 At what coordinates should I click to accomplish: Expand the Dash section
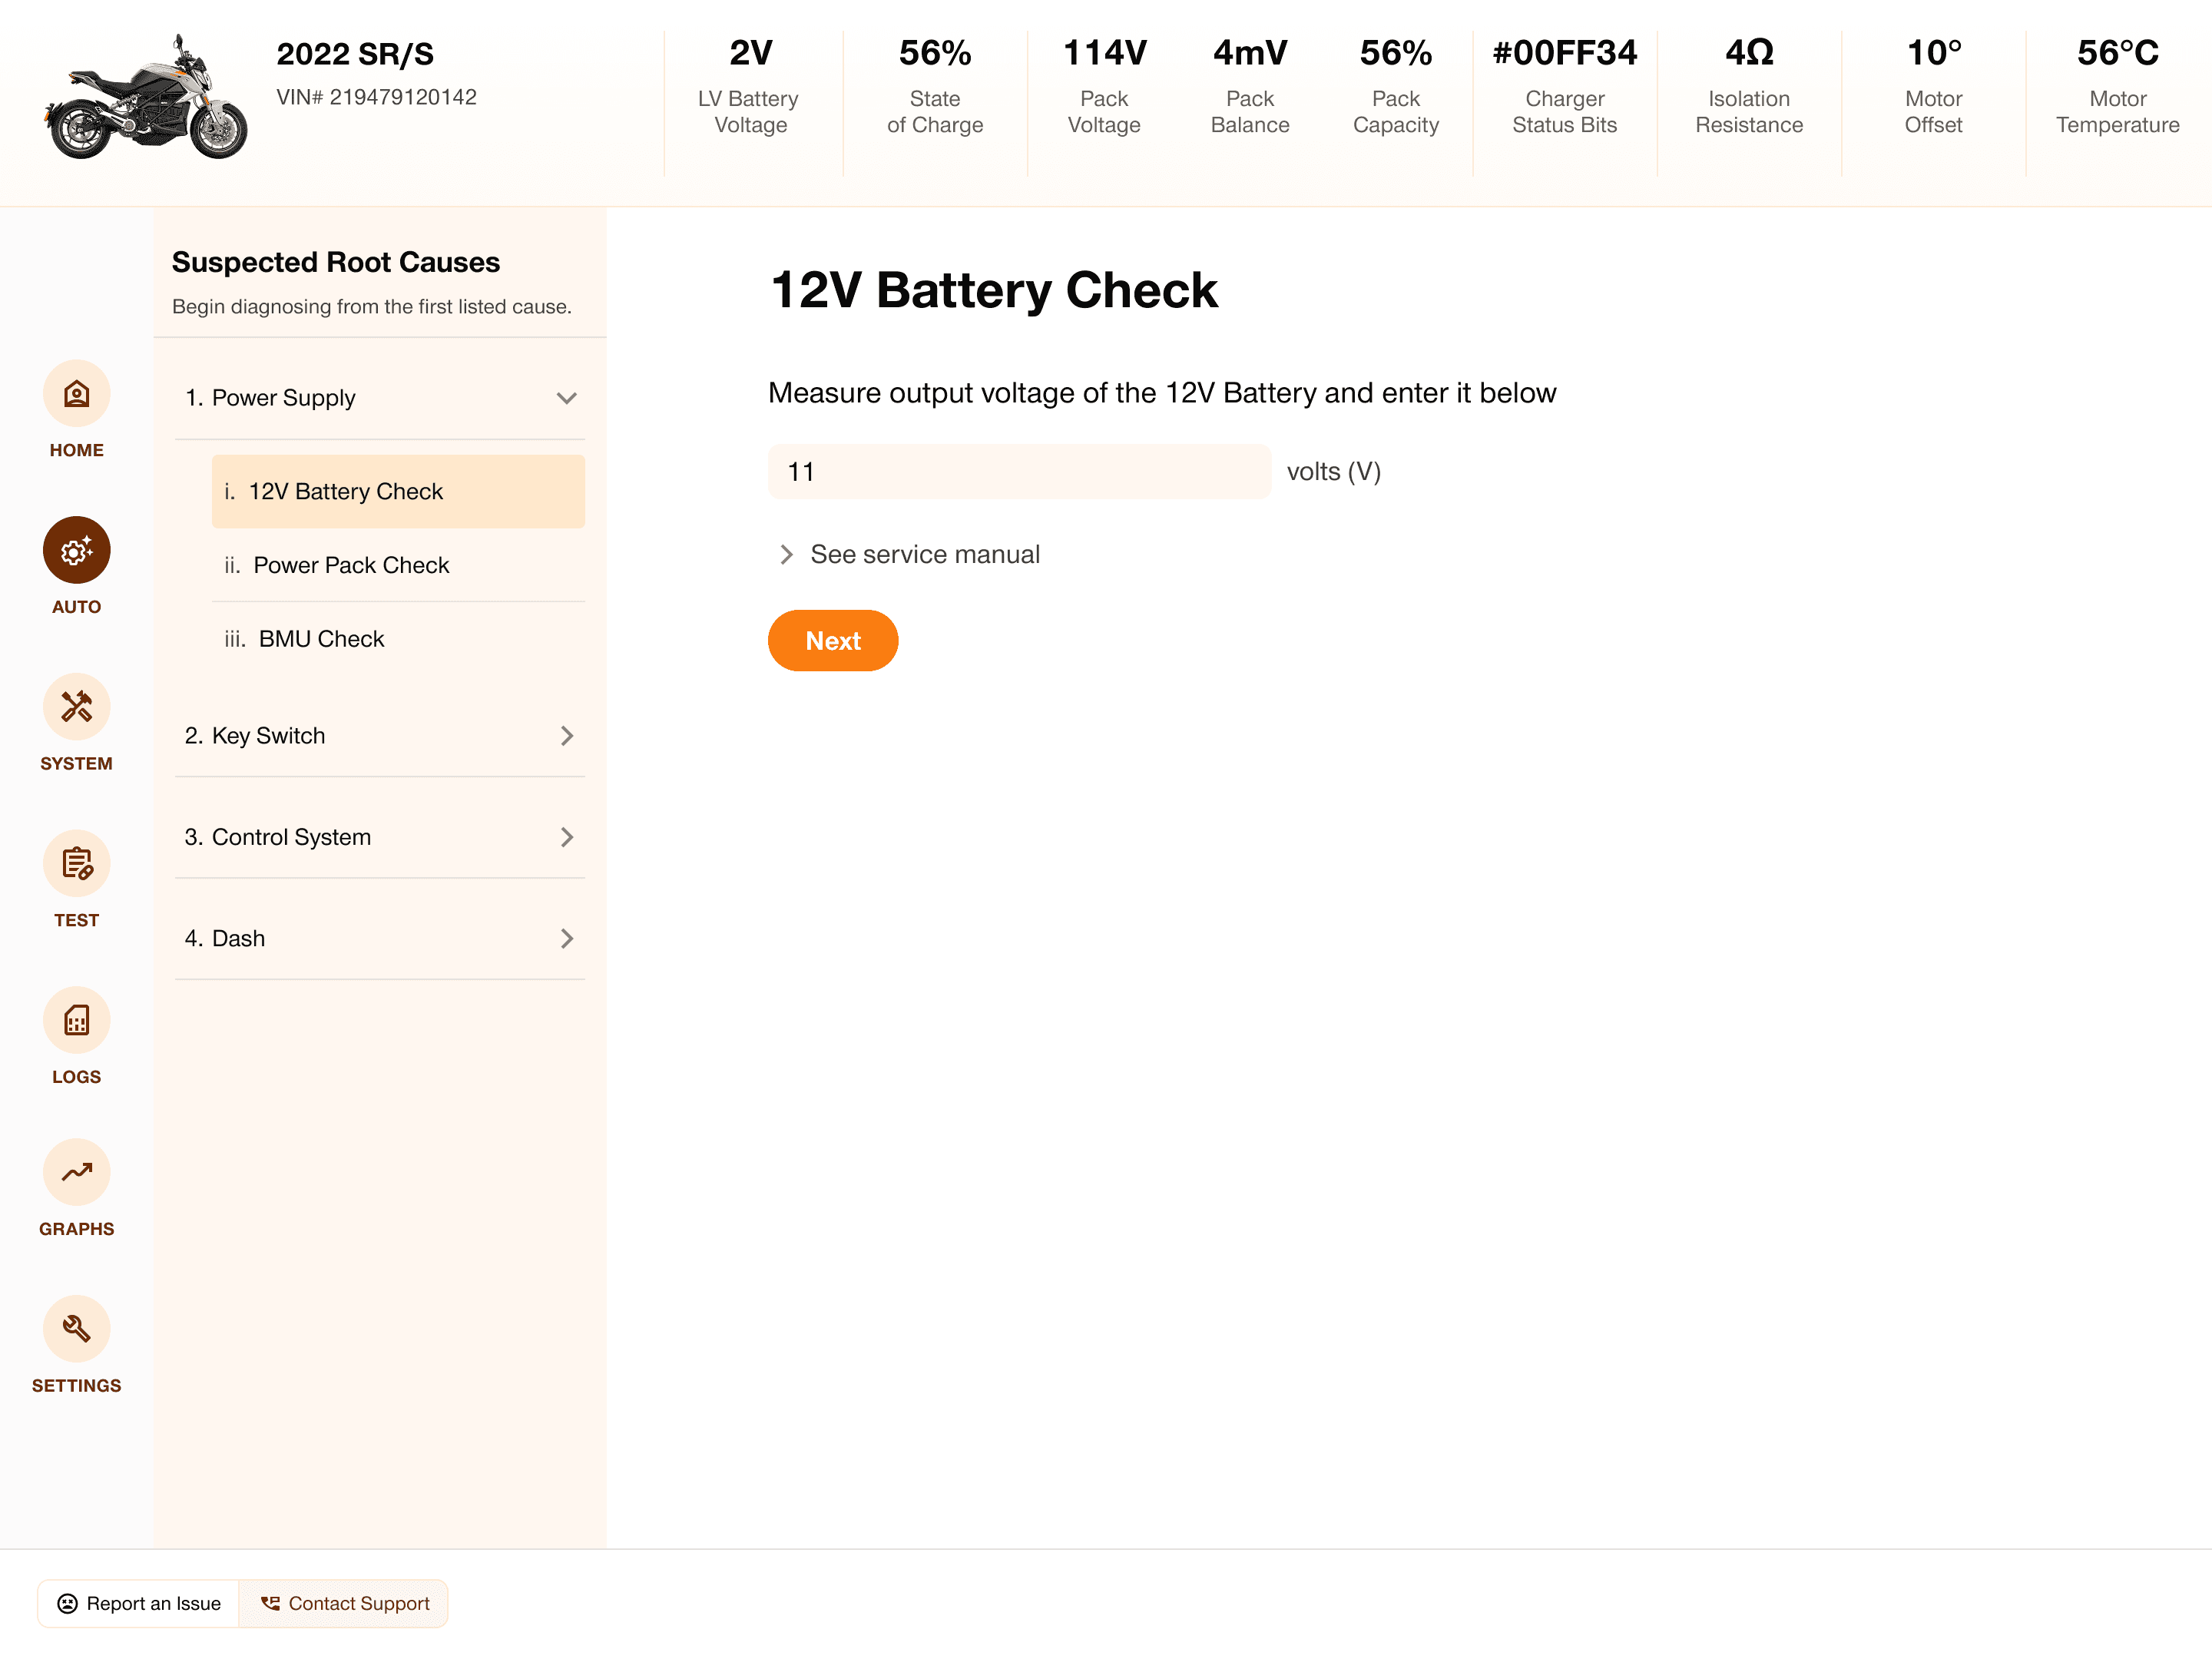(379, 938)
